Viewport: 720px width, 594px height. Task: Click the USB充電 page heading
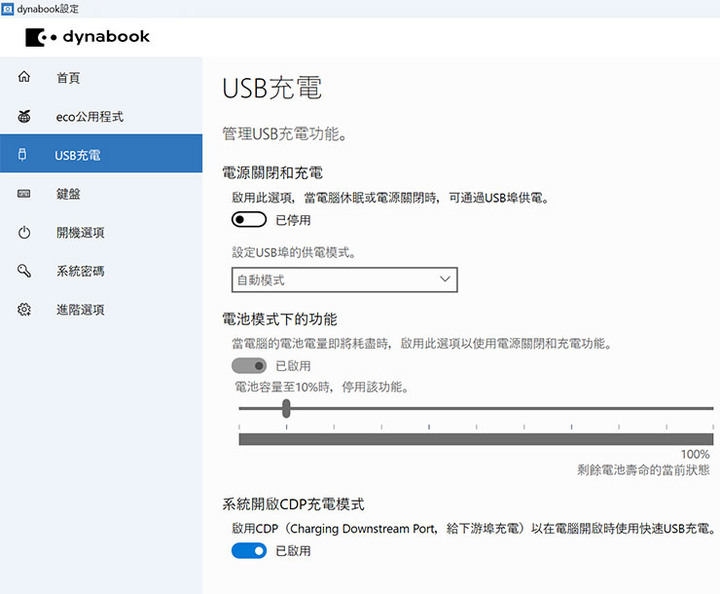tap(272, 88)
